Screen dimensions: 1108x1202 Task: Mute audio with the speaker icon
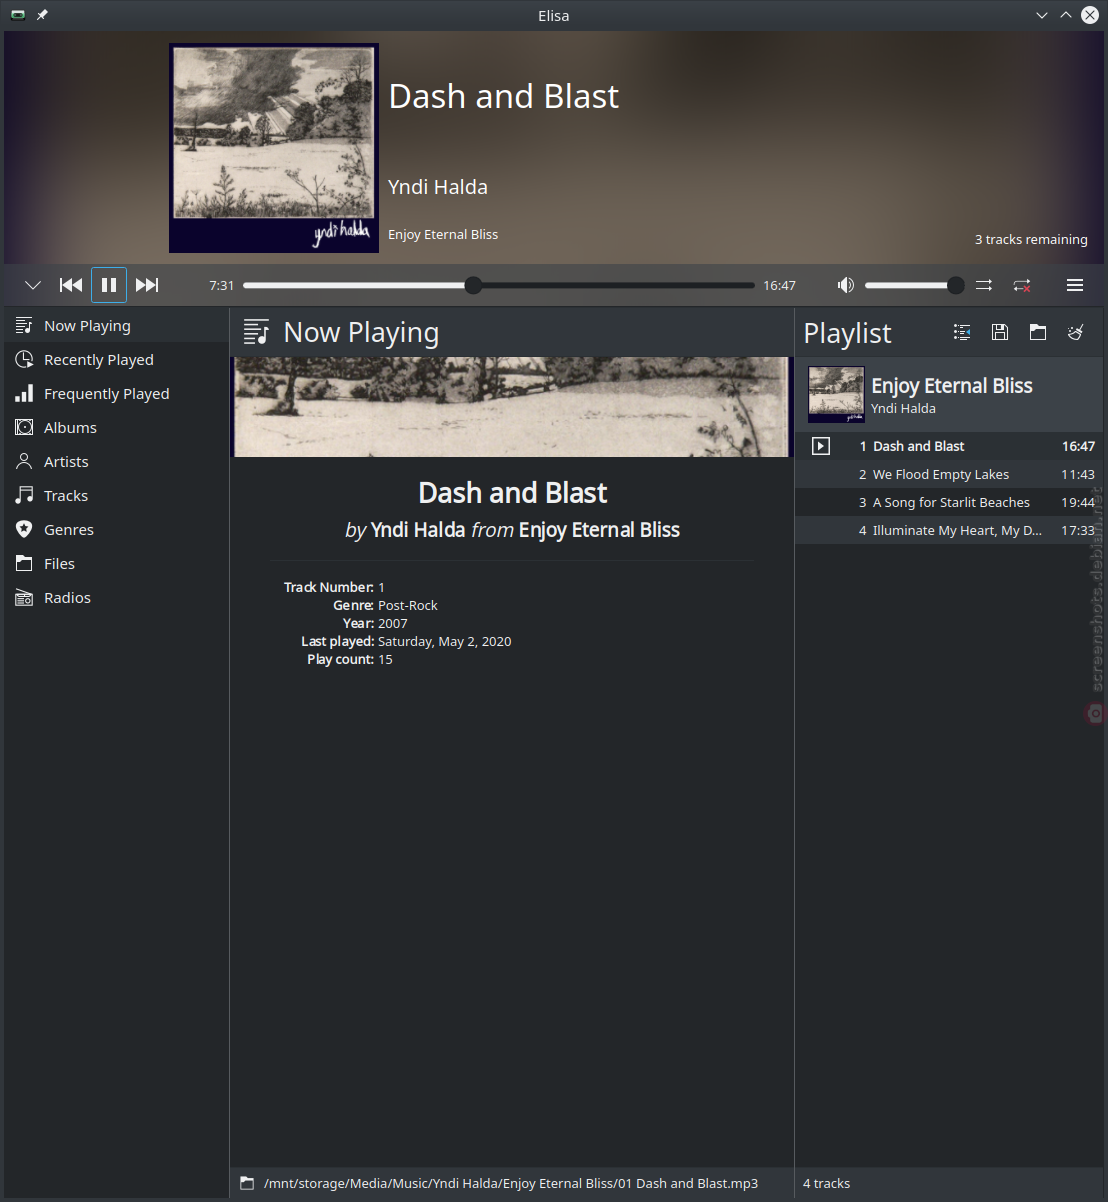coord(846,285)
